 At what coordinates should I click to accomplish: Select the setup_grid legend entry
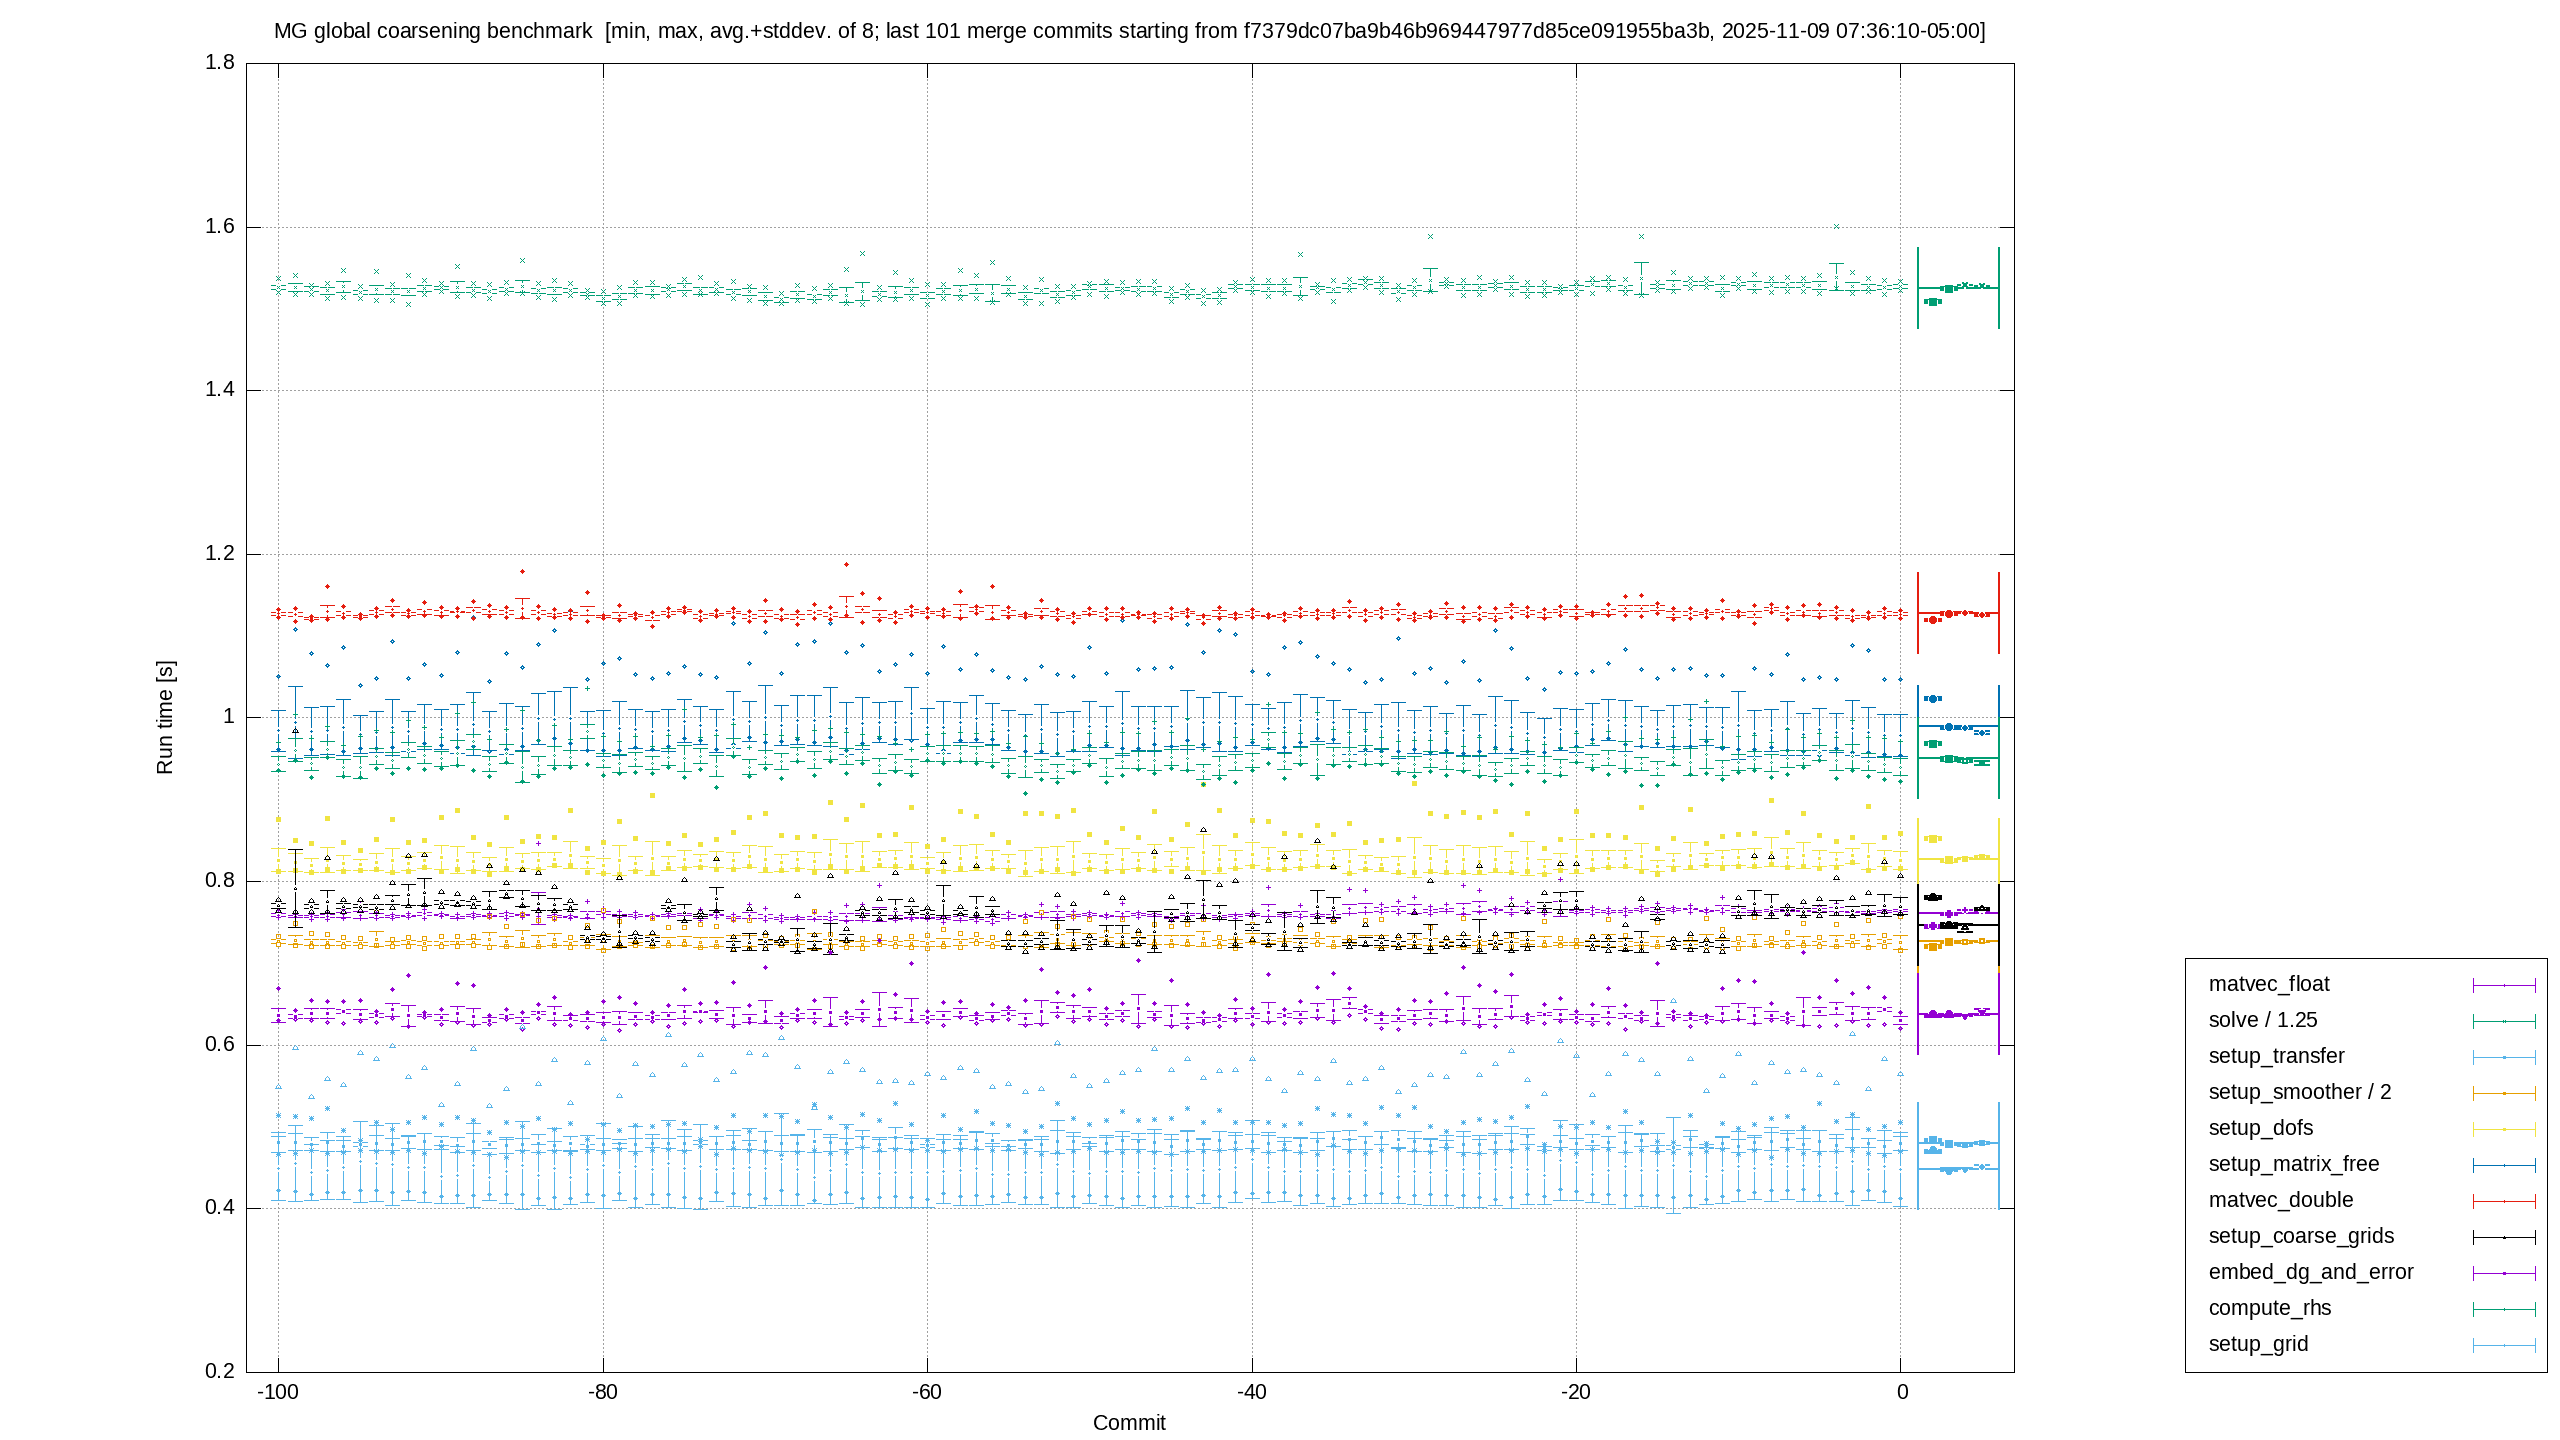(2258, 1344)
